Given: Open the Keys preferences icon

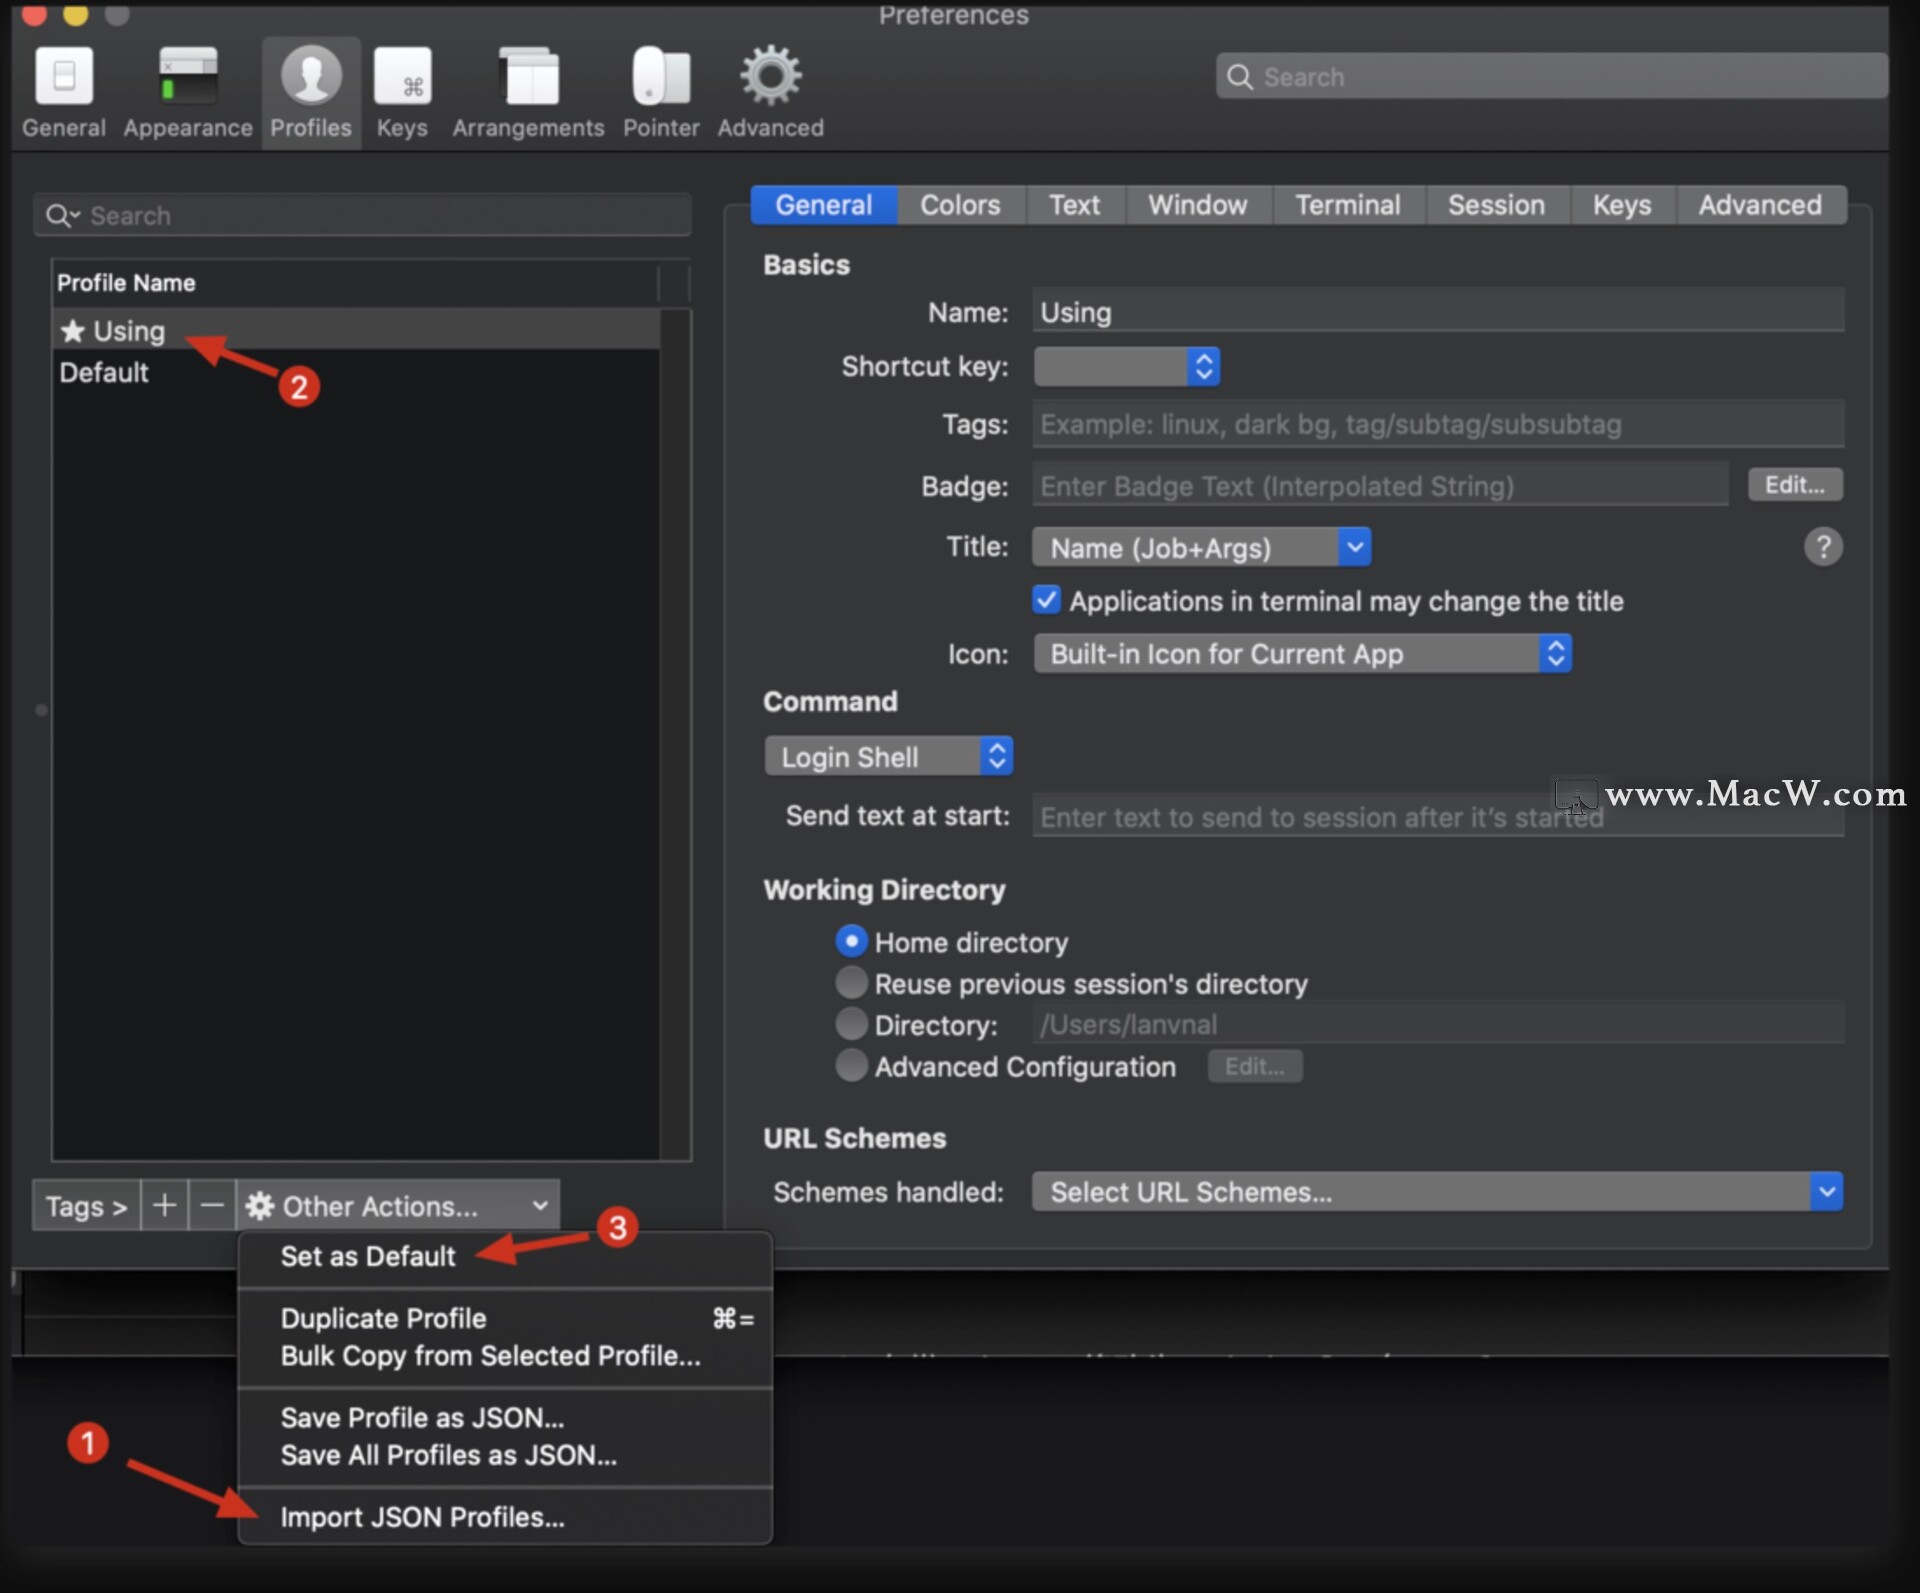Looking at the screenshot, I should [402, 90].
